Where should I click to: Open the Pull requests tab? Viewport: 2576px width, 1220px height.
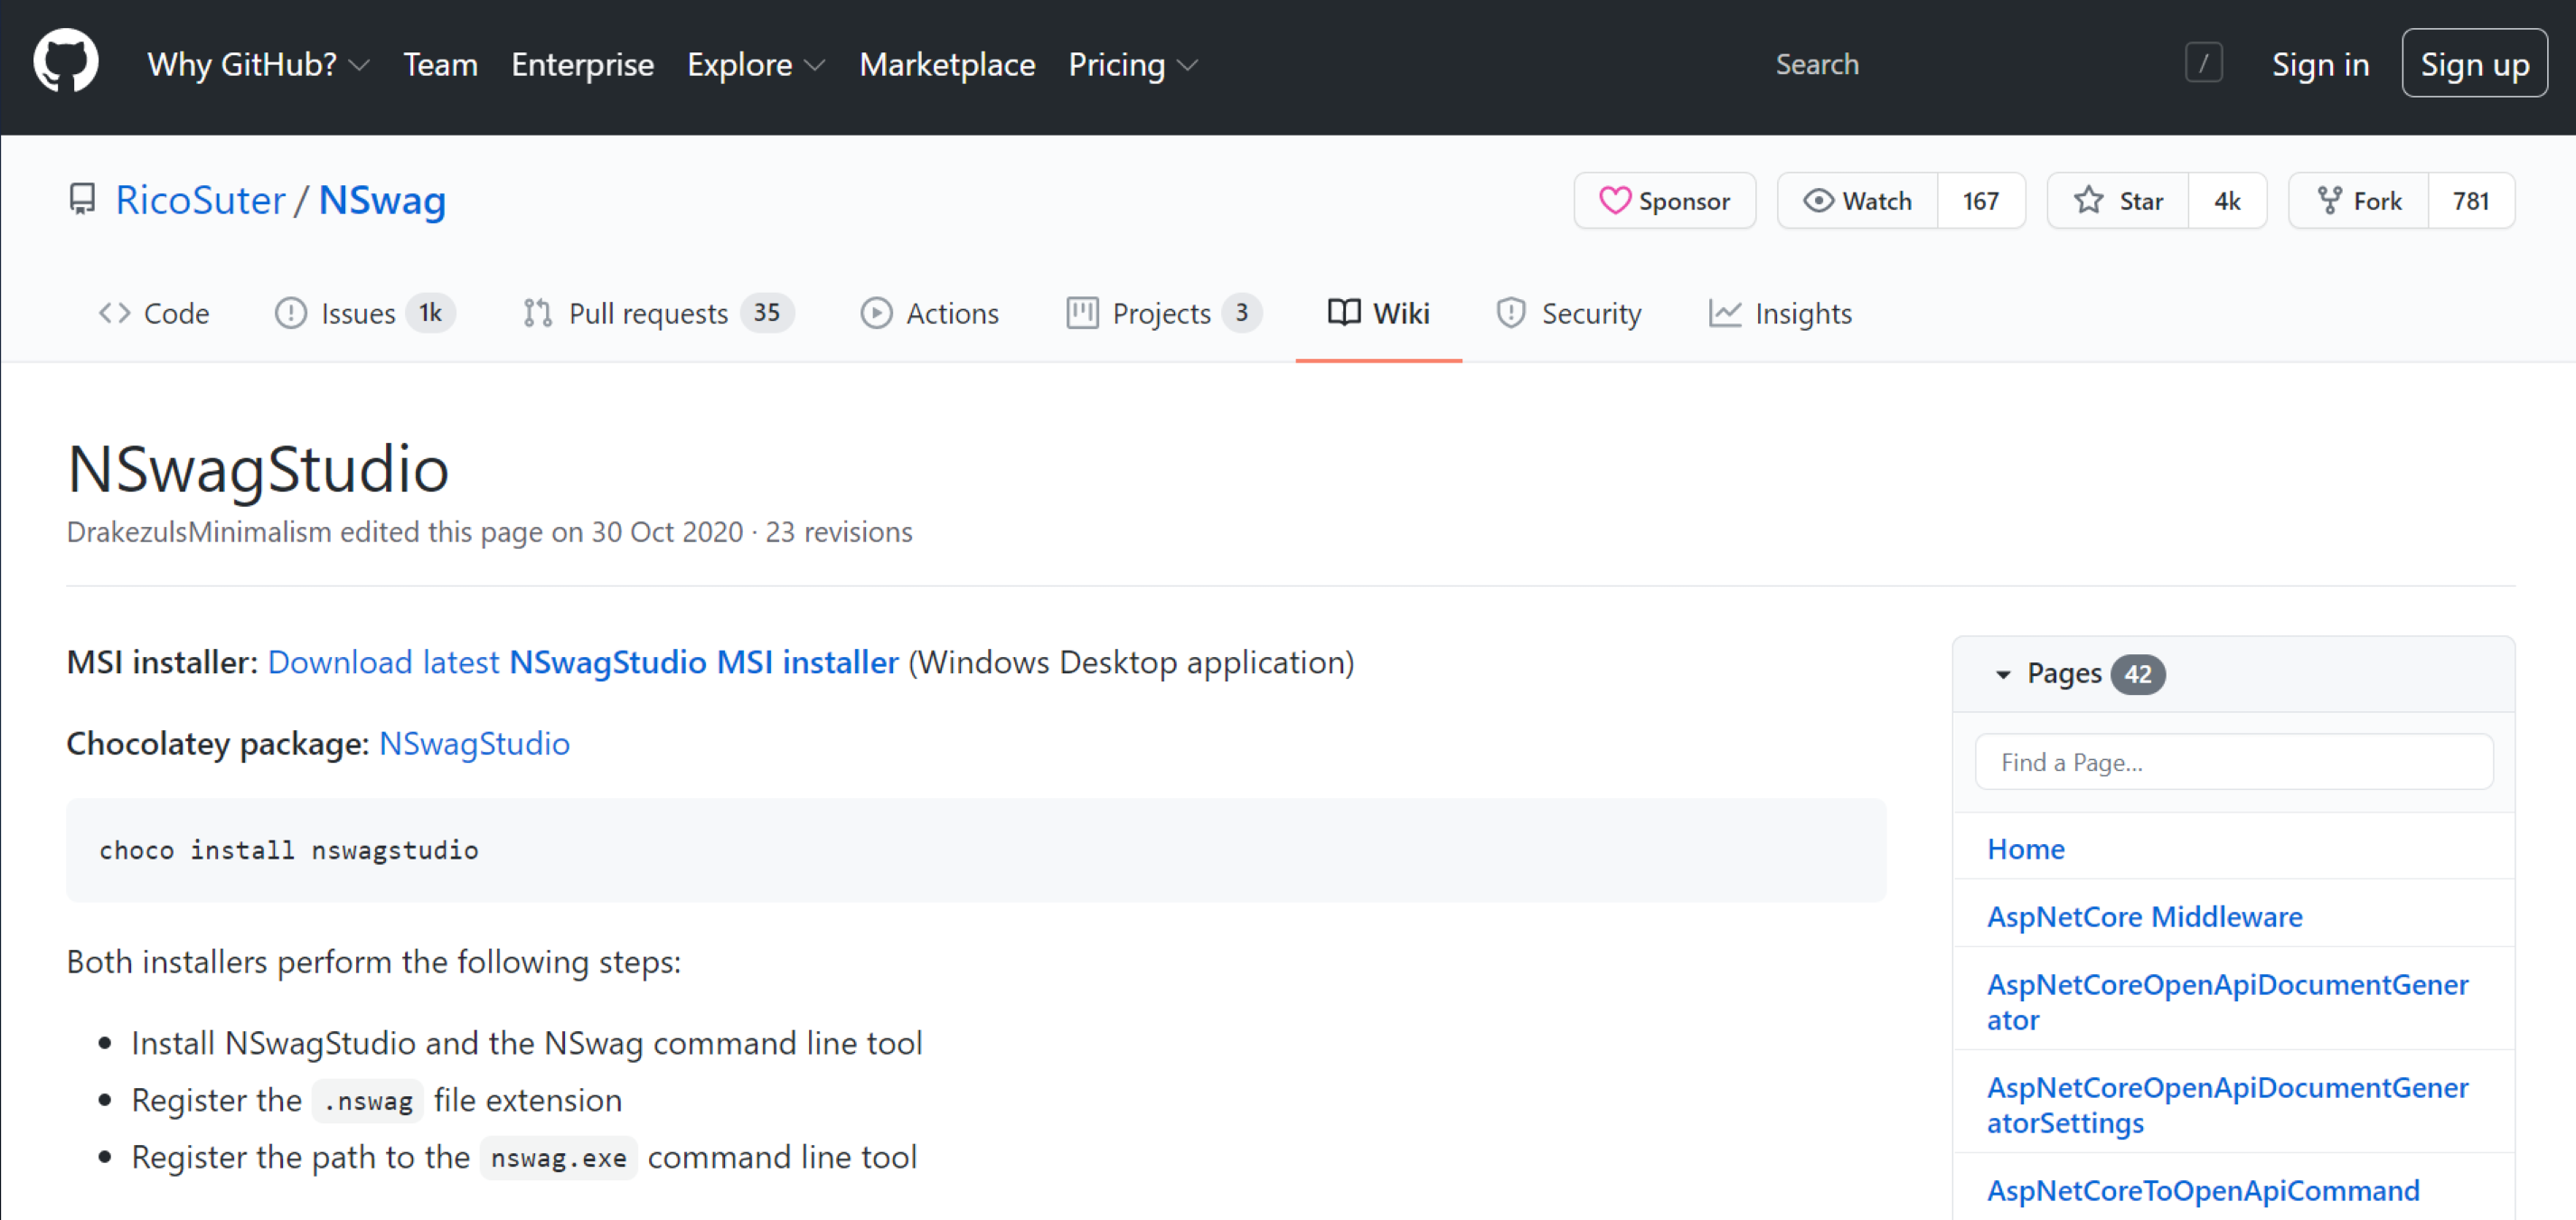click(658, 313)
